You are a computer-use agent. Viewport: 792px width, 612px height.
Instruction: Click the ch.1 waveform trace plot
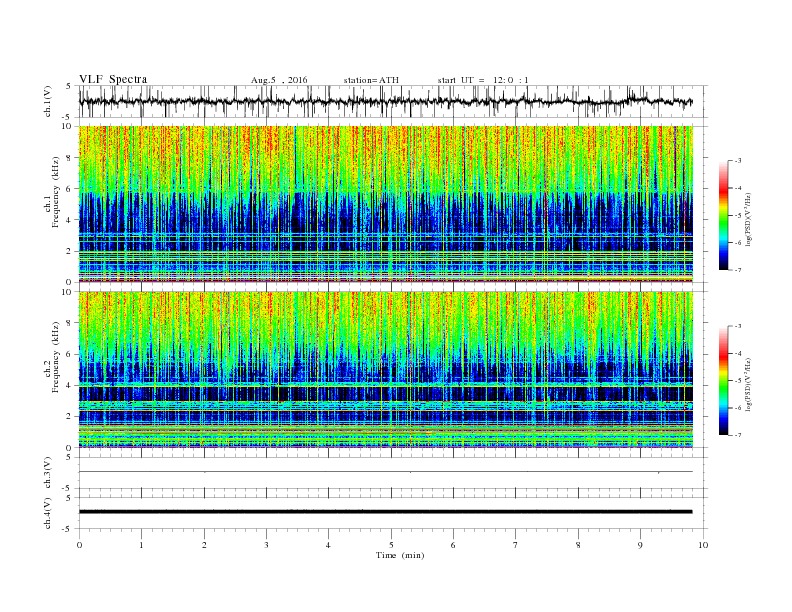click(x=385, y=101)
